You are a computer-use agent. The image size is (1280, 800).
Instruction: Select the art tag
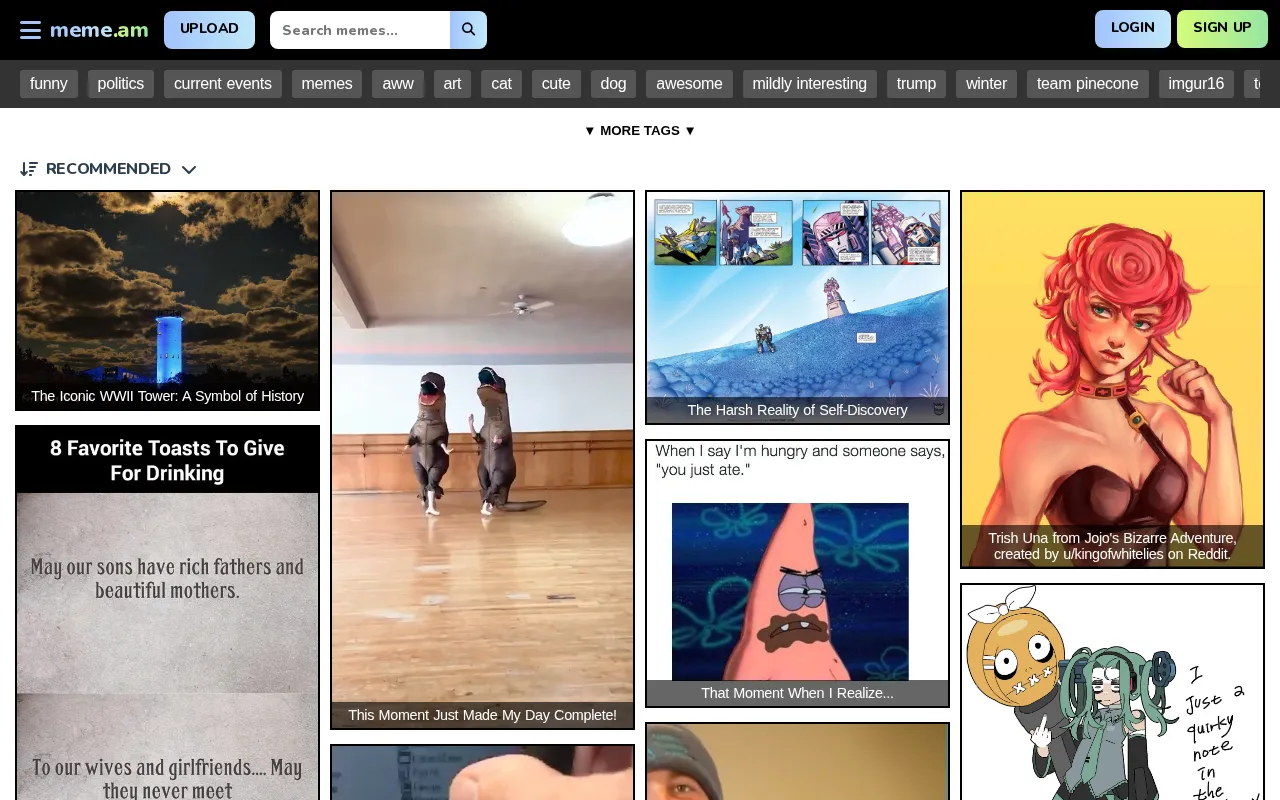[x=452, y=84]
